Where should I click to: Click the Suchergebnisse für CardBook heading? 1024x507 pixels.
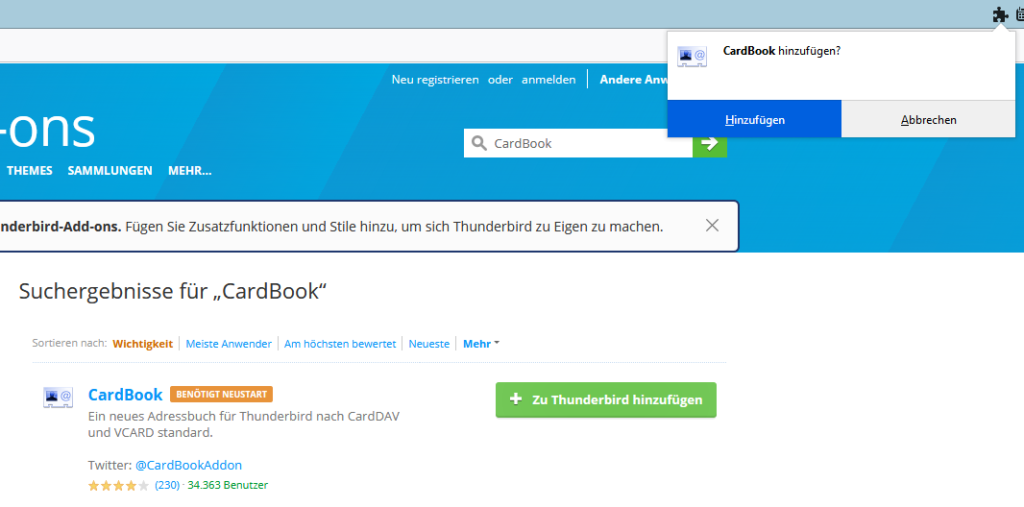(172, 291)
